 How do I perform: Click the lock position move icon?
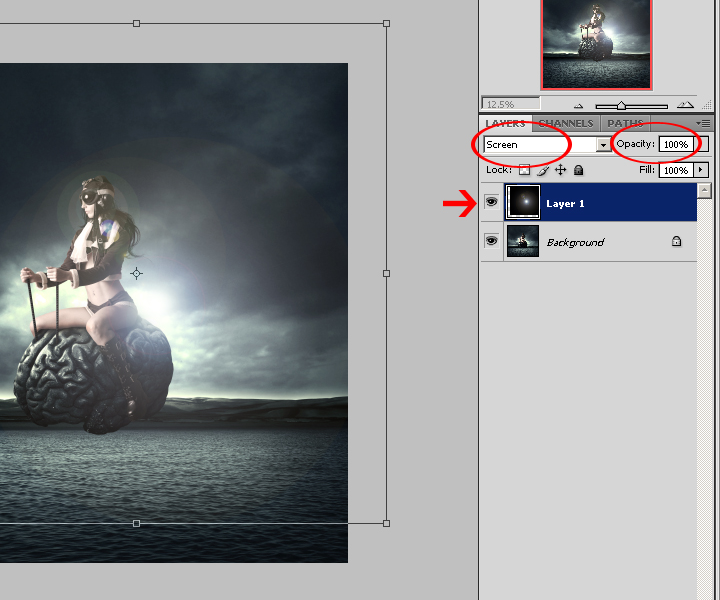click(x=560, y=171)
